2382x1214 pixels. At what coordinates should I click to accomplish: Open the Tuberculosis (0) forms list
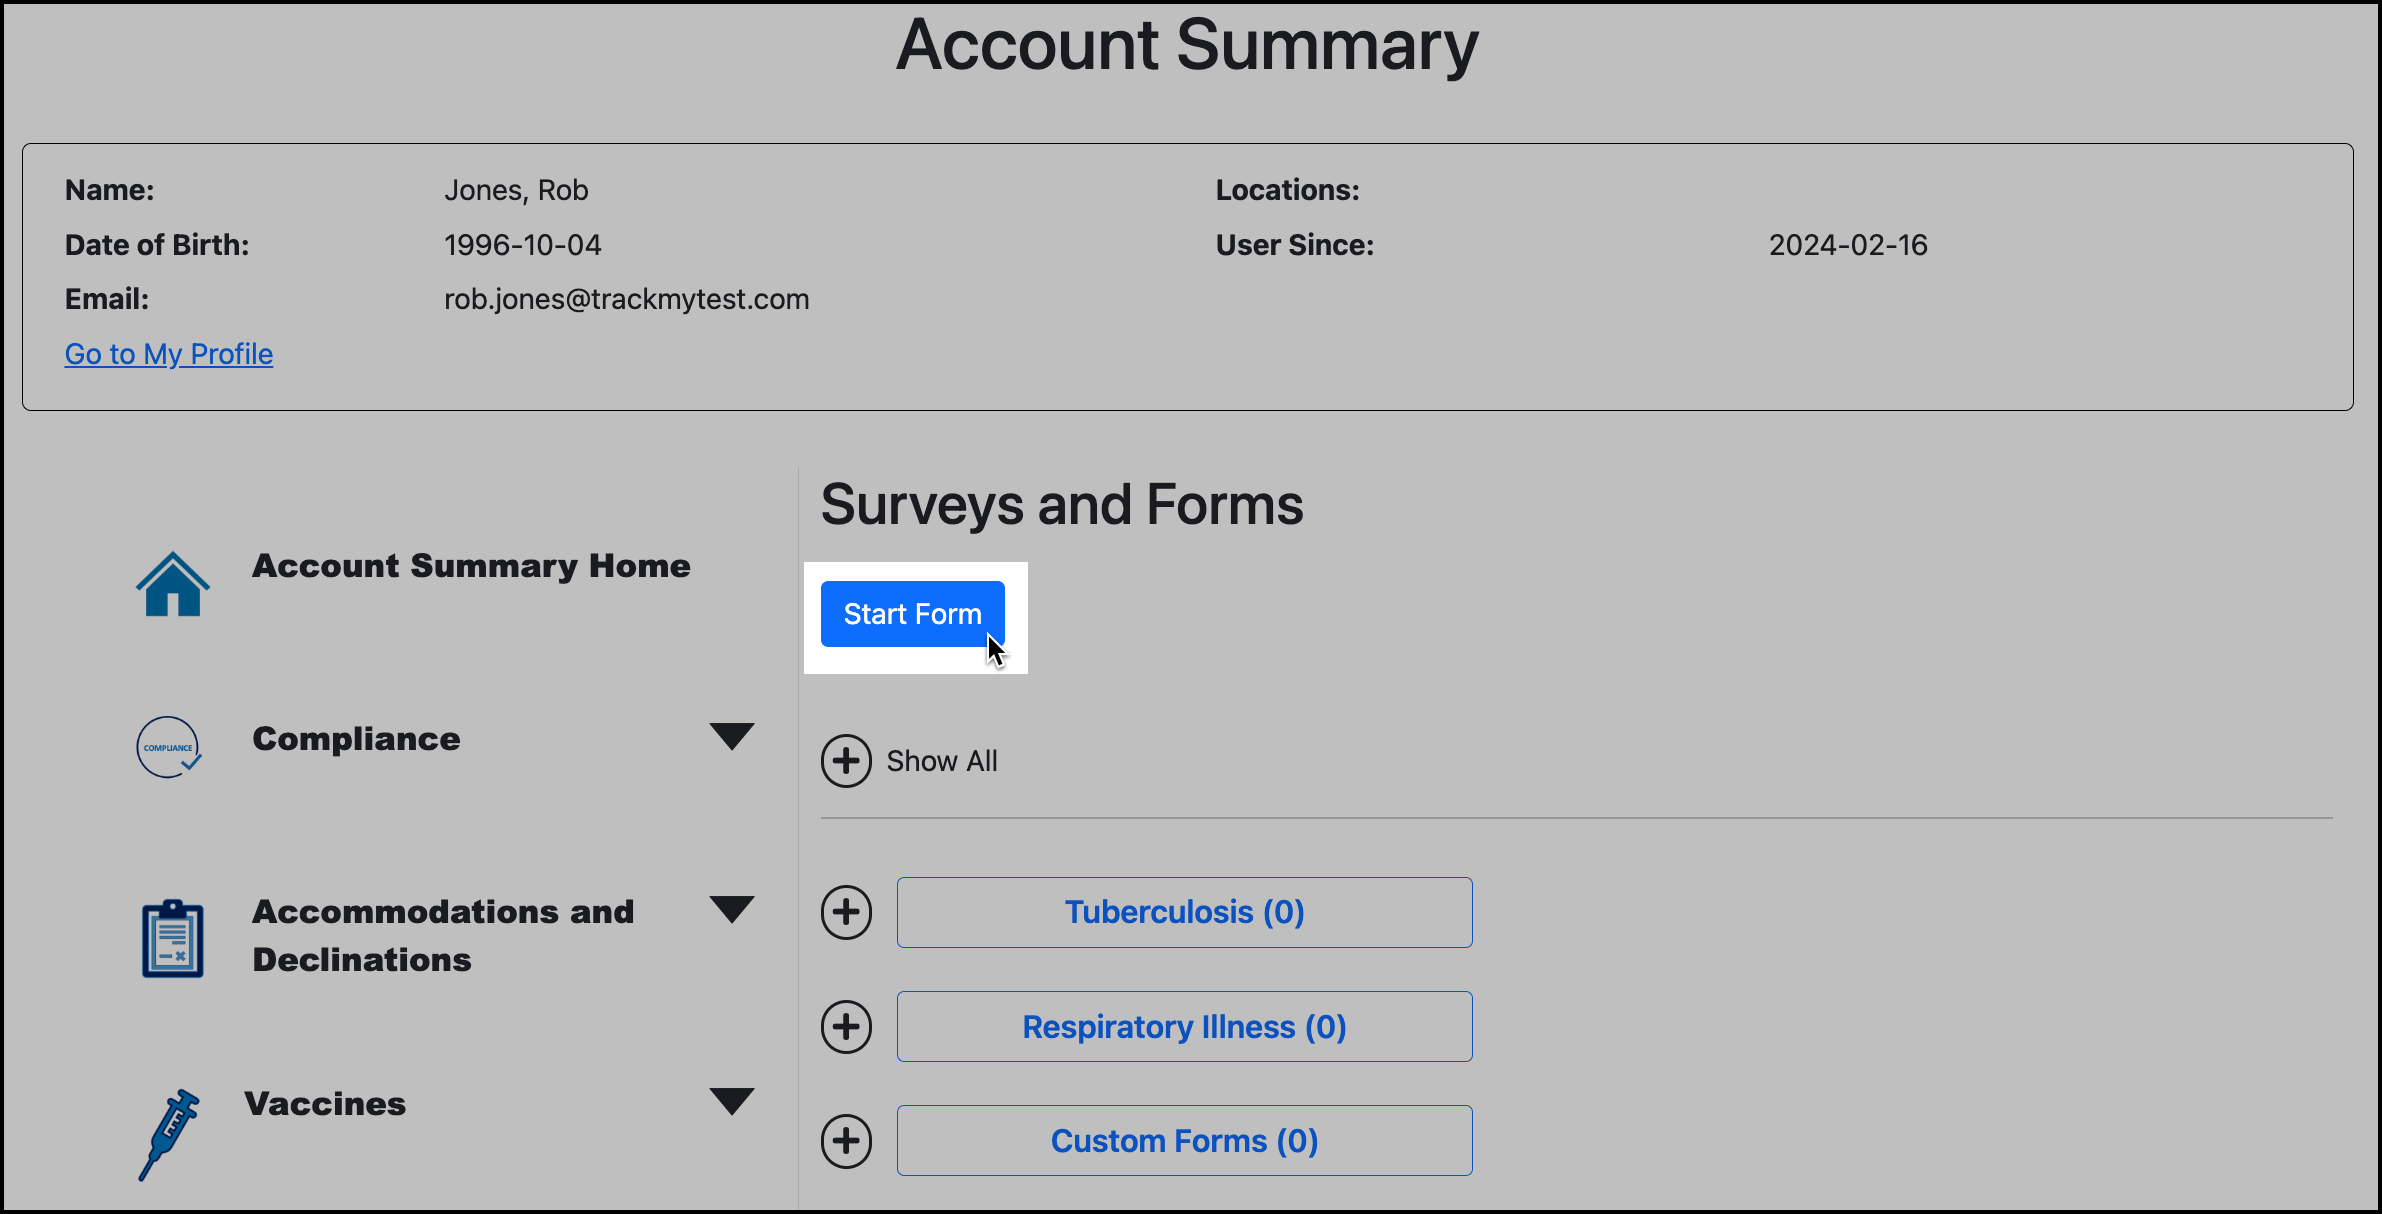coord(1184,911)
